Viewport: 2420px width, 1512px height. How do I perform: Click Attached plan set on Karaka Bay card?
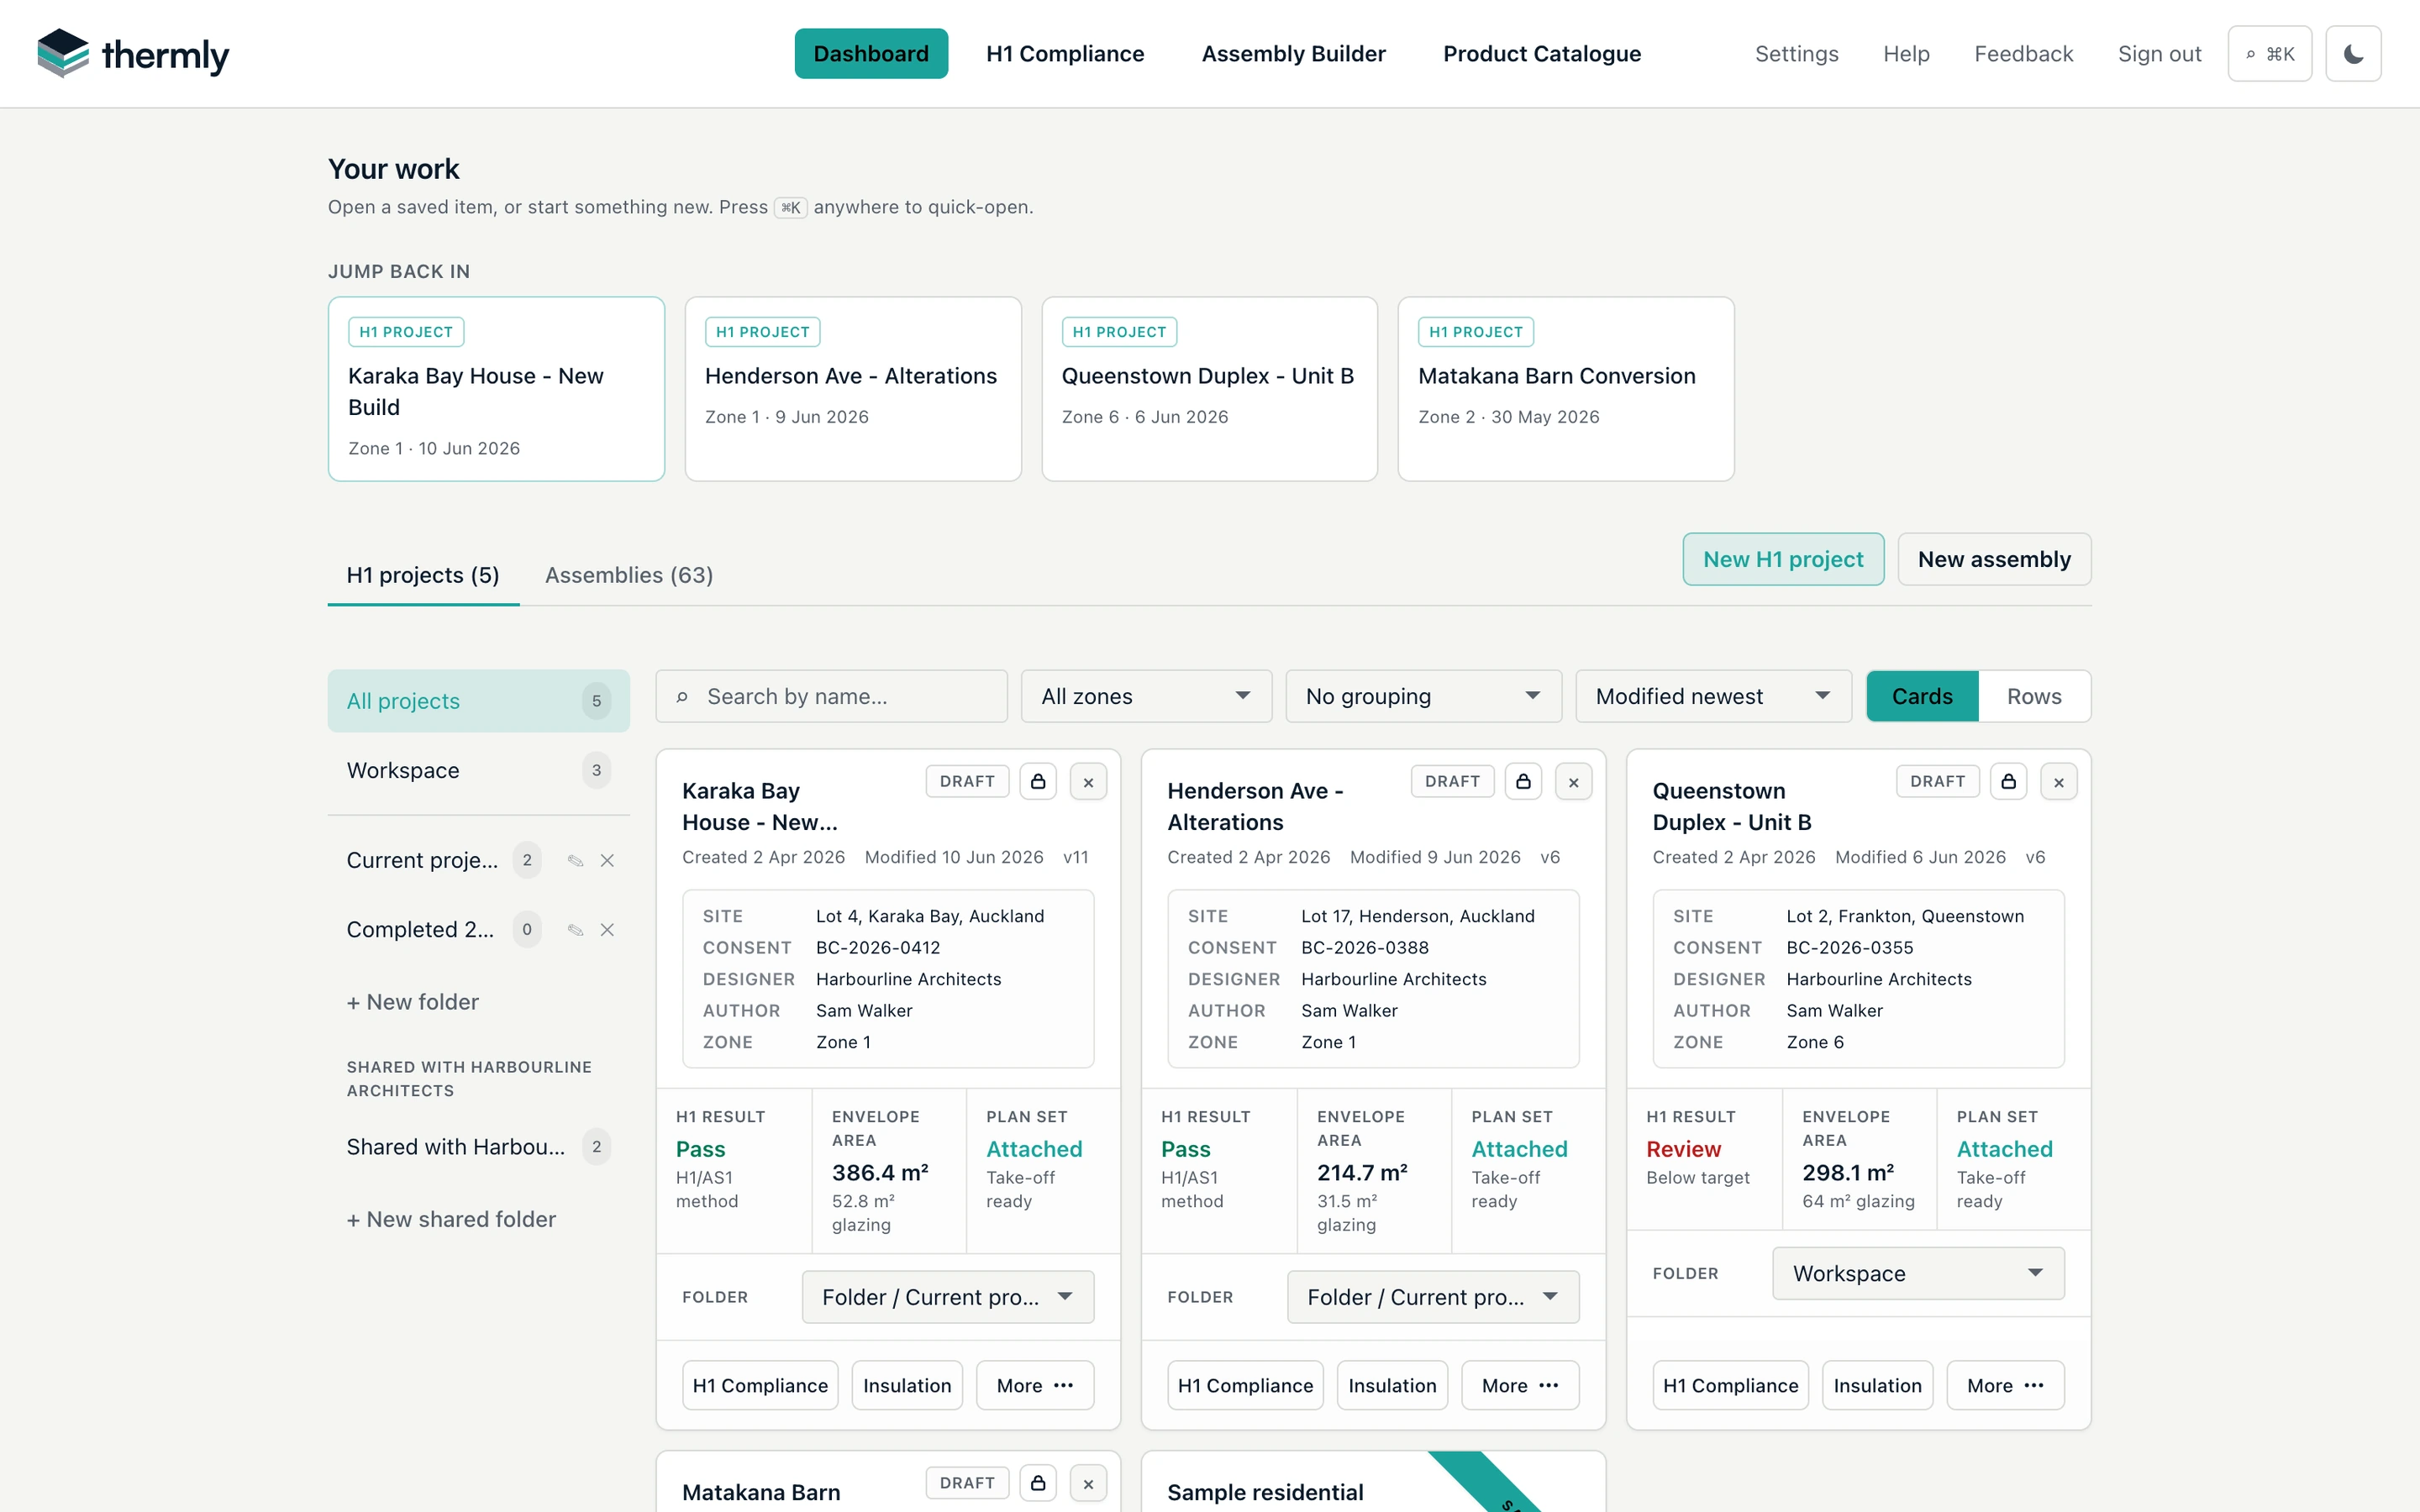pyautogui.click(x=1034, y=1149)
